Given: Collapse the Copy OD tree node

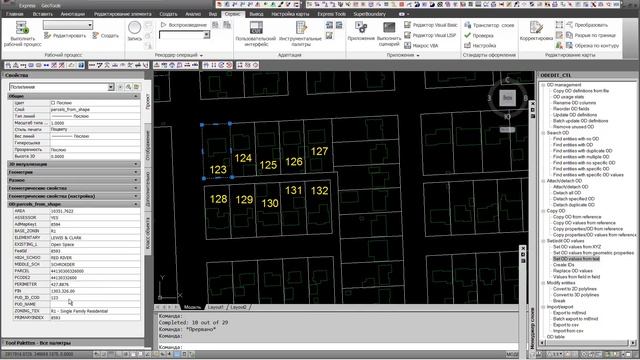Looking at the screenshot, I should (543, 211).
